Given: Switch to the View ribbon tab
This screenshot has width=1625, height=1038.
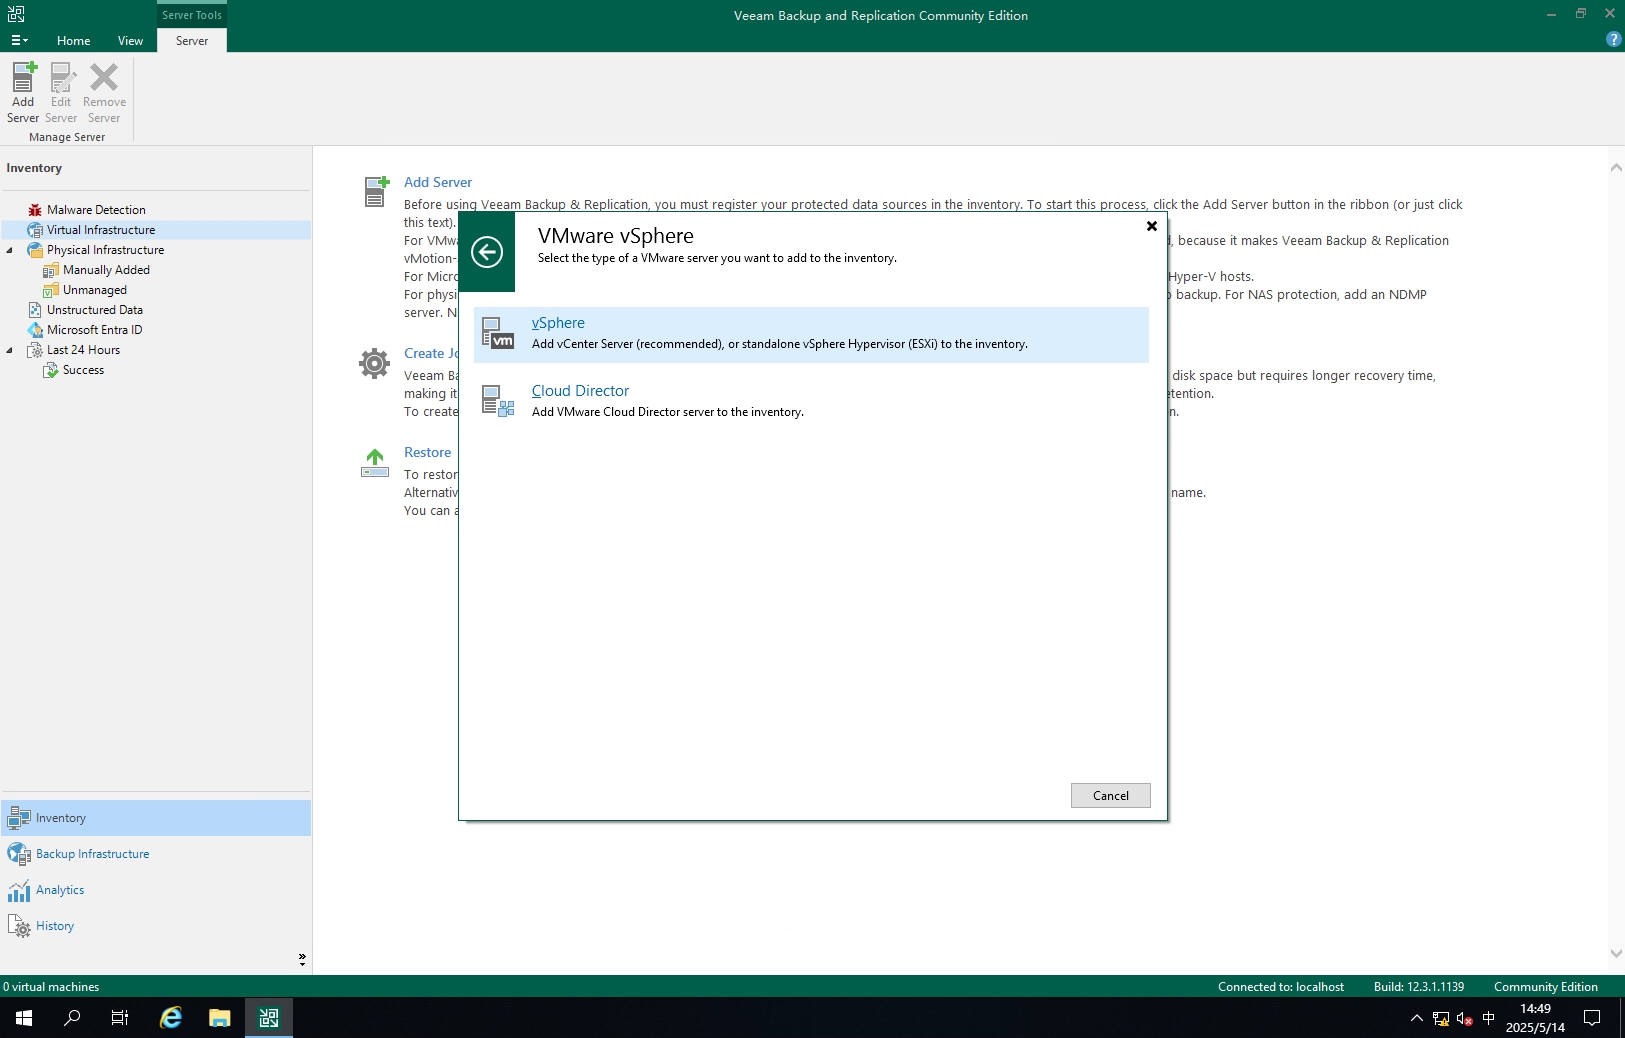Looking at the screenshot, I should point(130,41).
